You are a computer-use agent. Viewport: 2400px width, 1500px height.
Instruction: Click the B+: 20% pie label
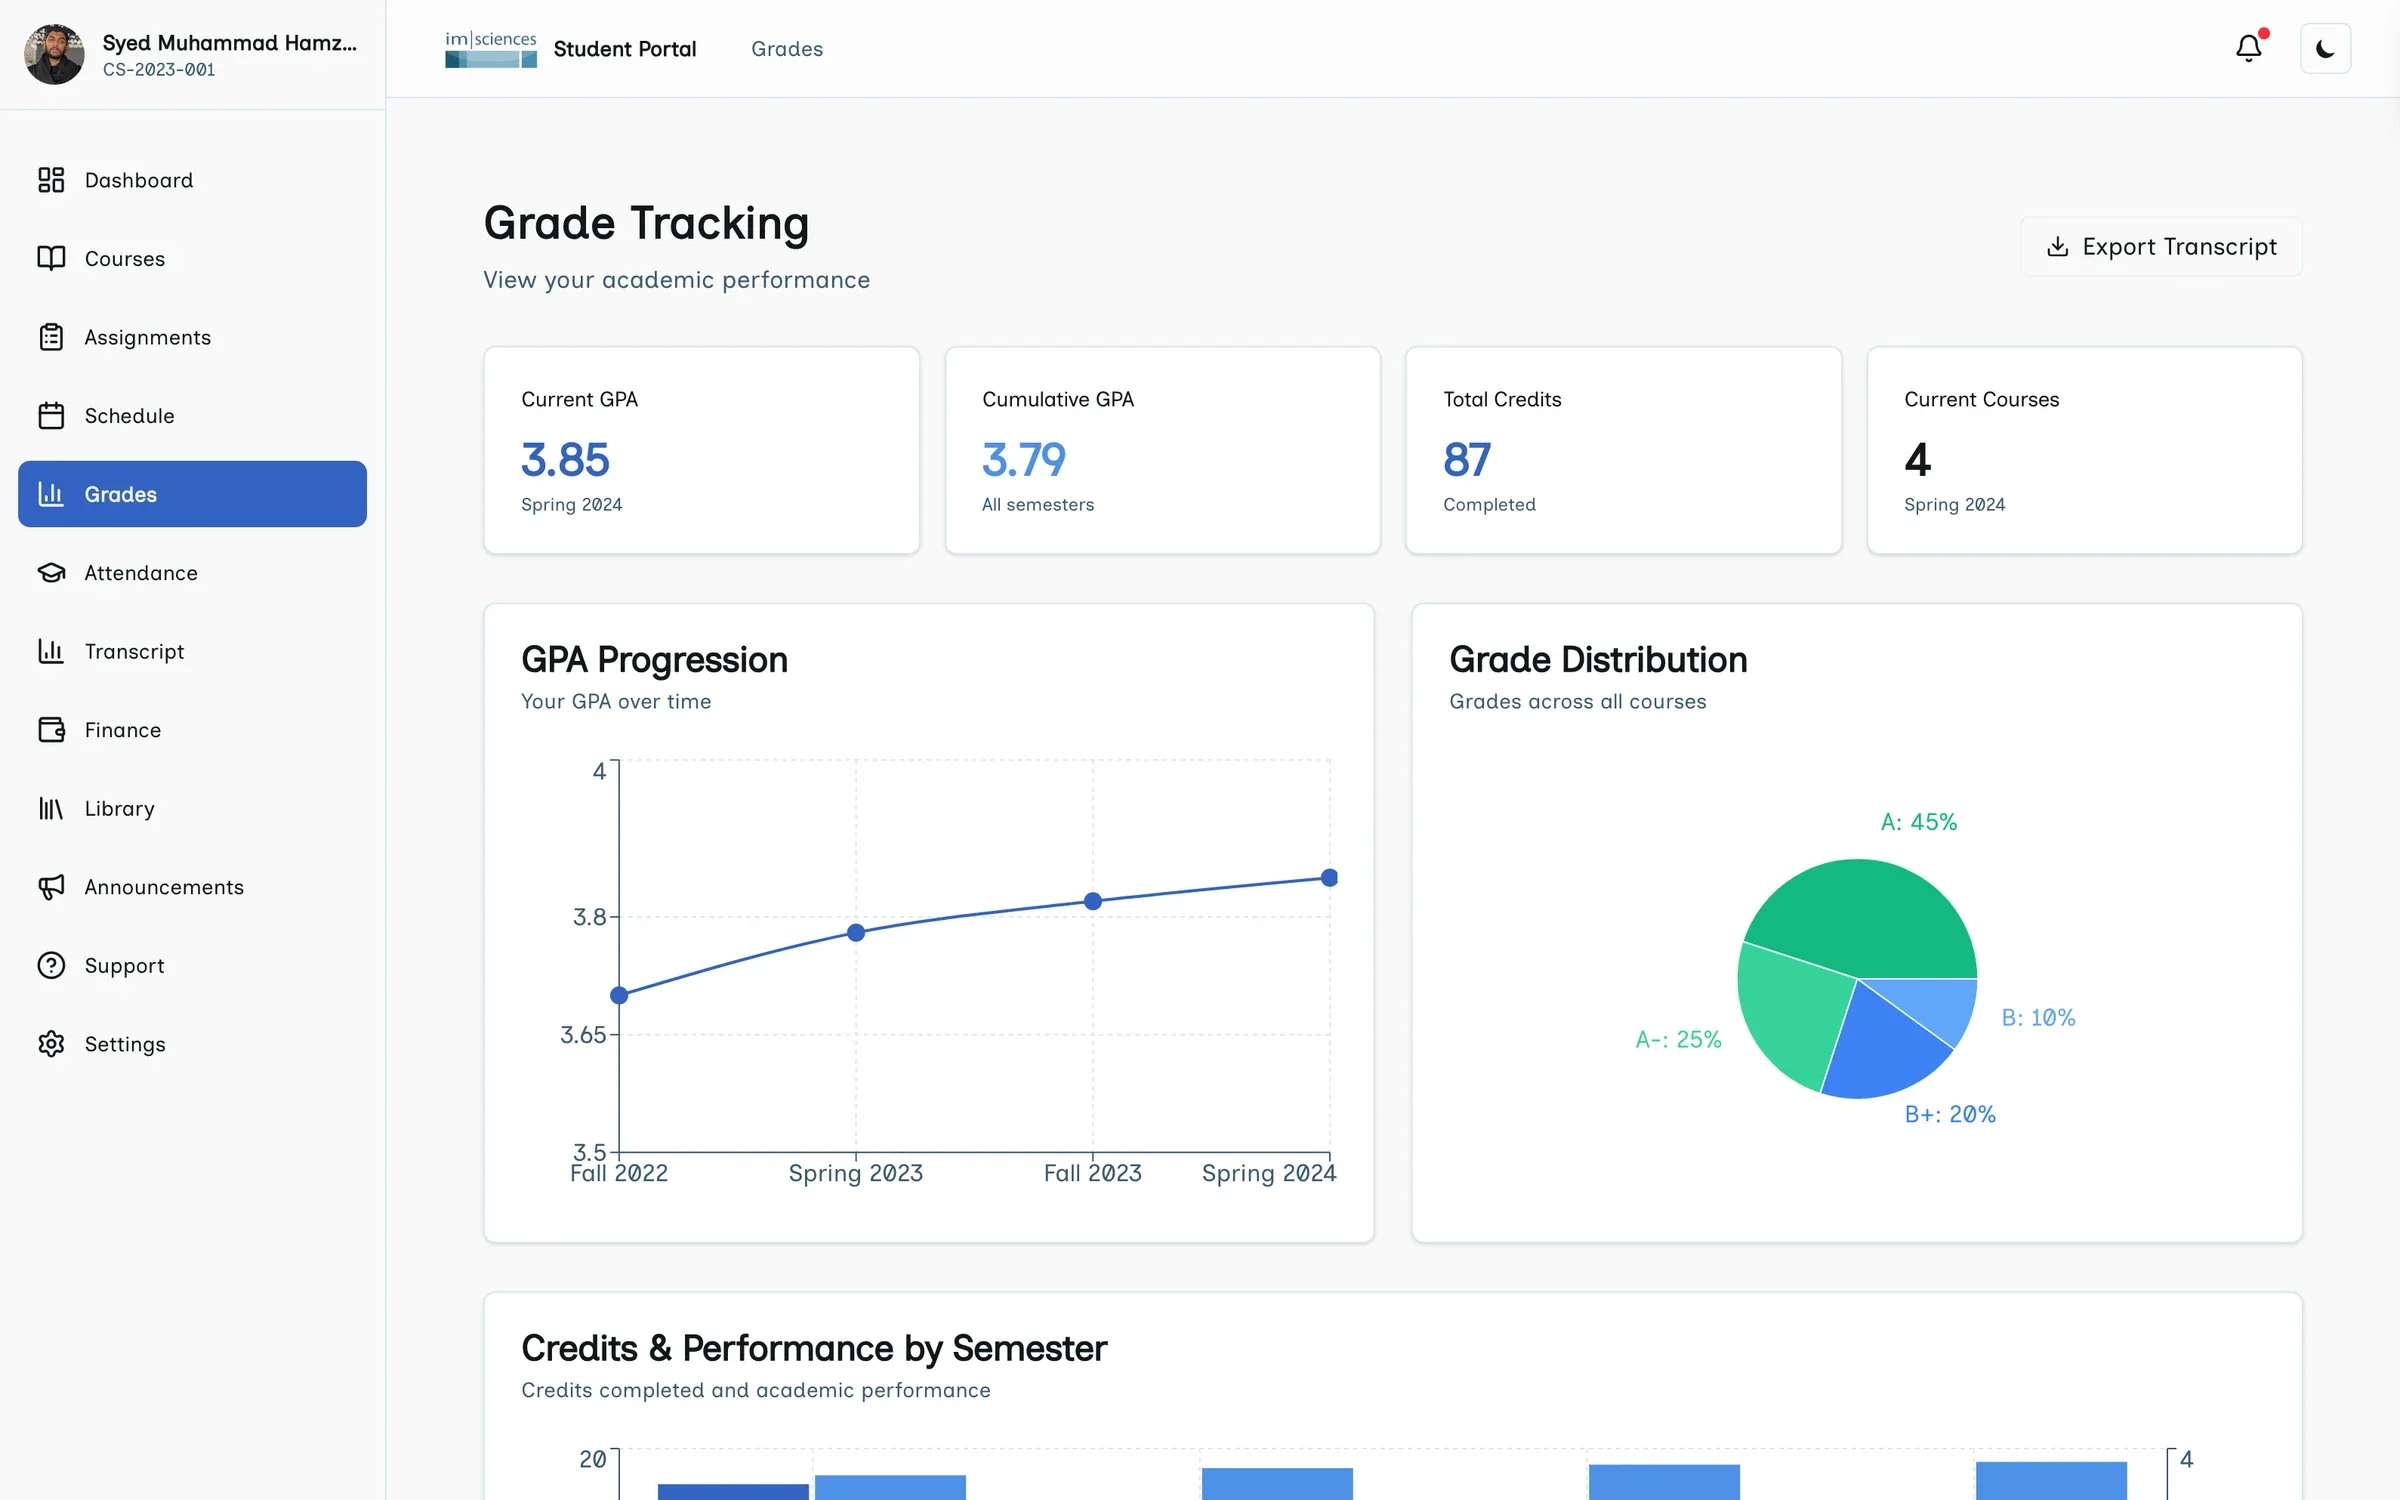coord(1950,1114)
